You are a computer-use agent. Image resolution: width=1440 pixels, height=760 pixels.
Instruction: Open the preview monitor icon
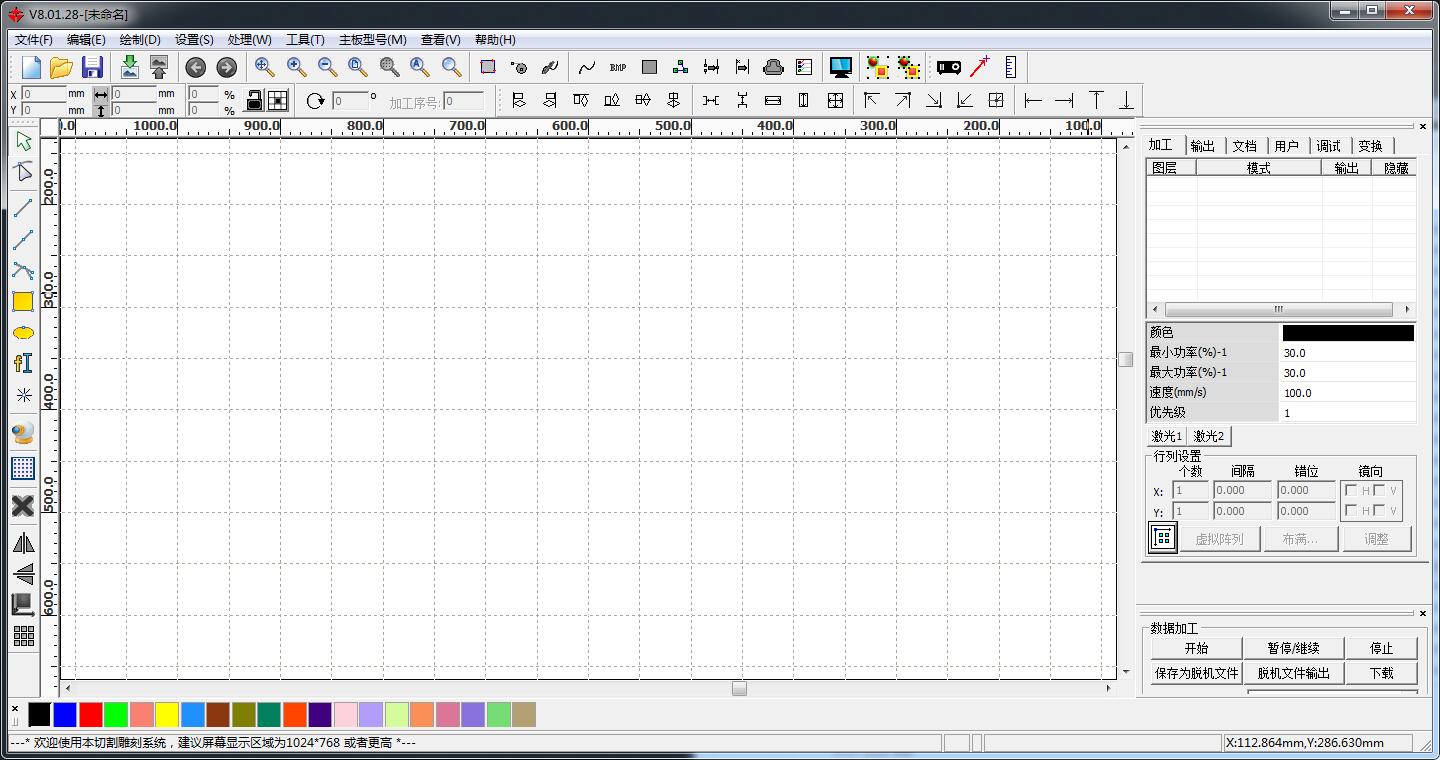click(x=841, y=67)
